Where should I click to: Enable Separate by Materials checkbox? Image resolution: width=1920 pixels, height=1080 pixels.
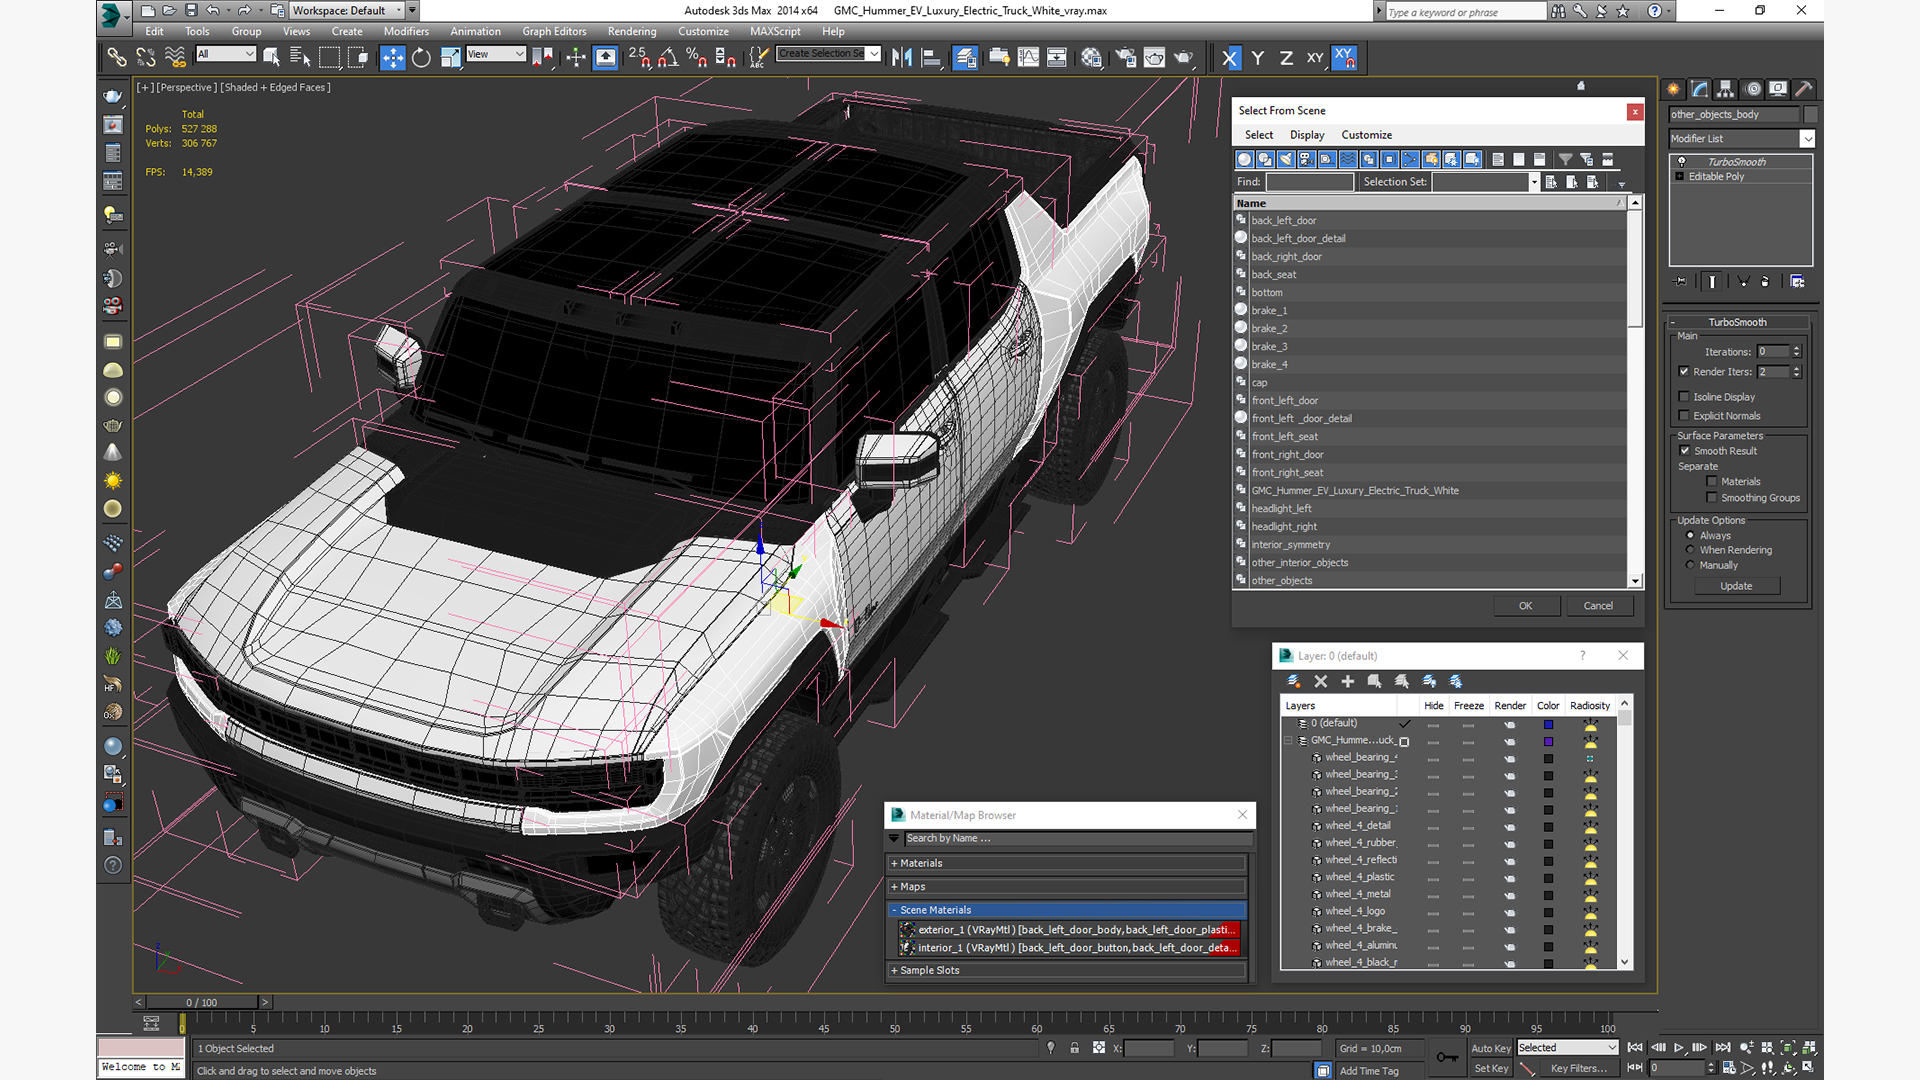[1712, 482]
